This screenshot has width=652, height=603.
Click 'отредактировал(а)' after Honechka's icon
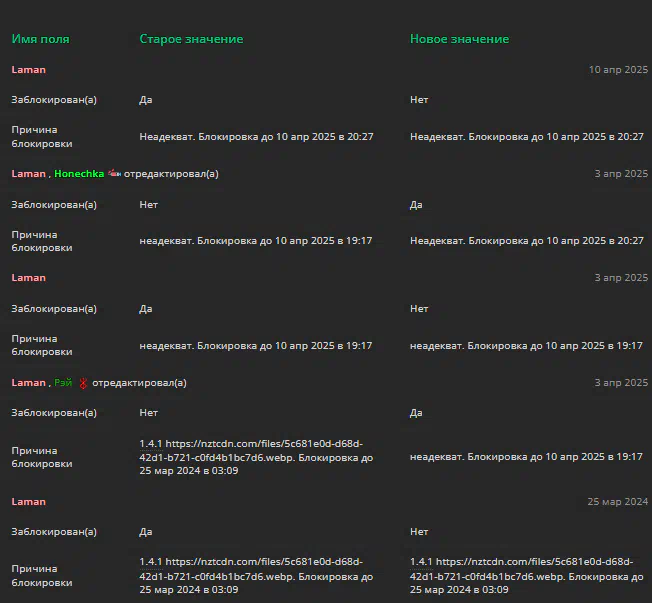point(171,174)
